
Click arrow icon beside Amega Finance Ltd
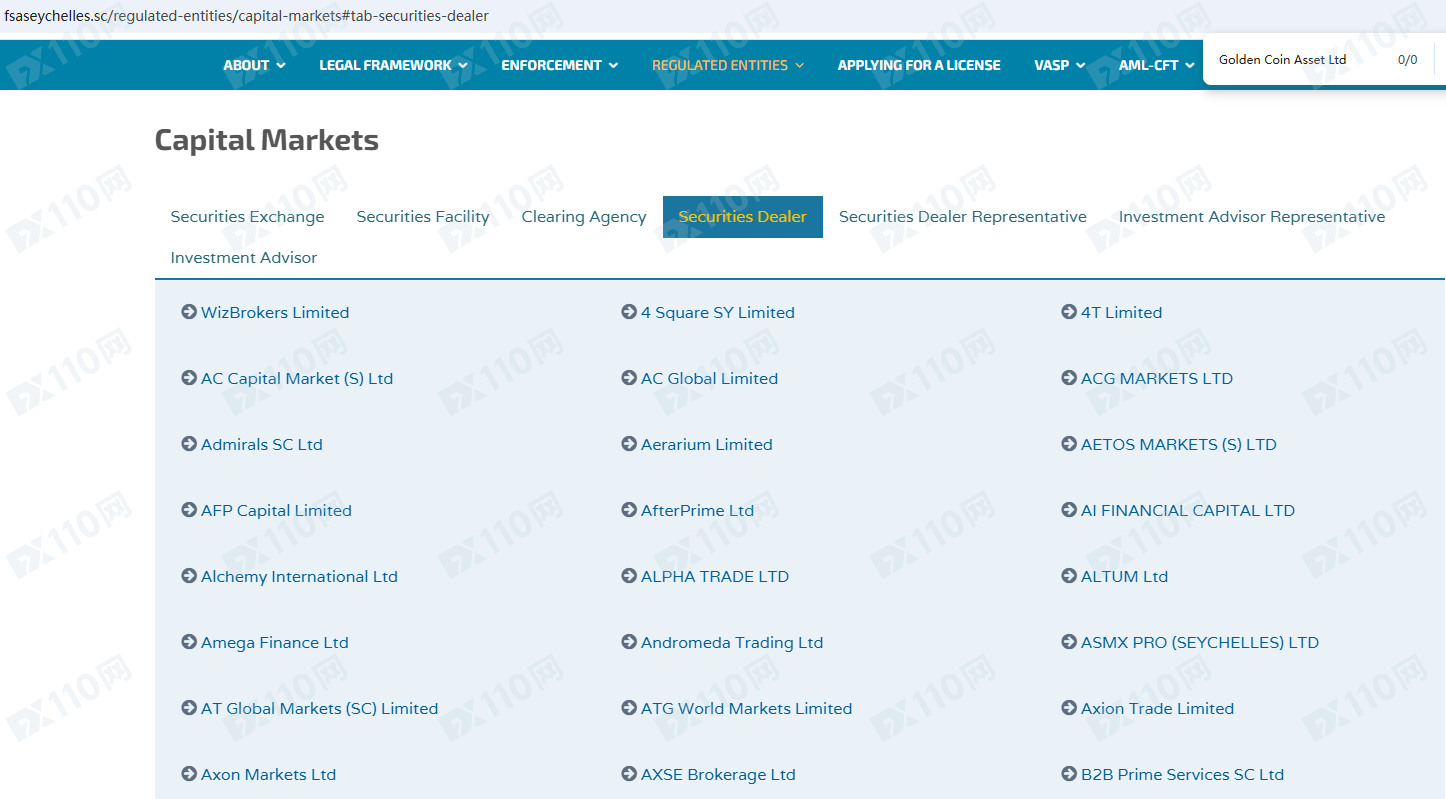189,642
